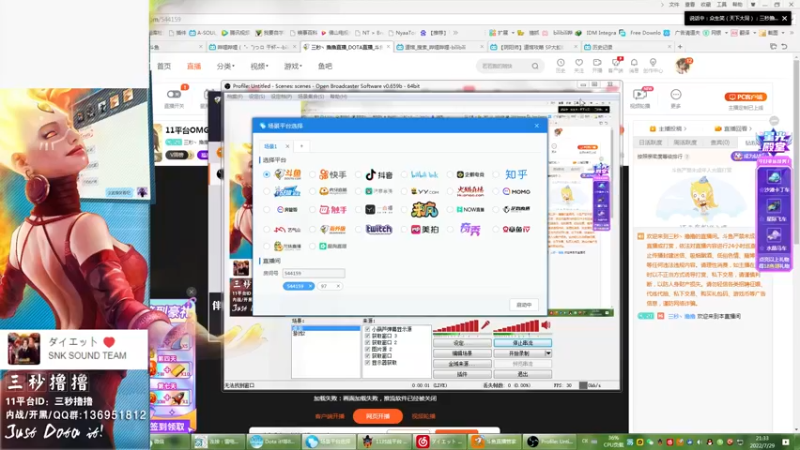Add a new scene tab with plus

302,146
